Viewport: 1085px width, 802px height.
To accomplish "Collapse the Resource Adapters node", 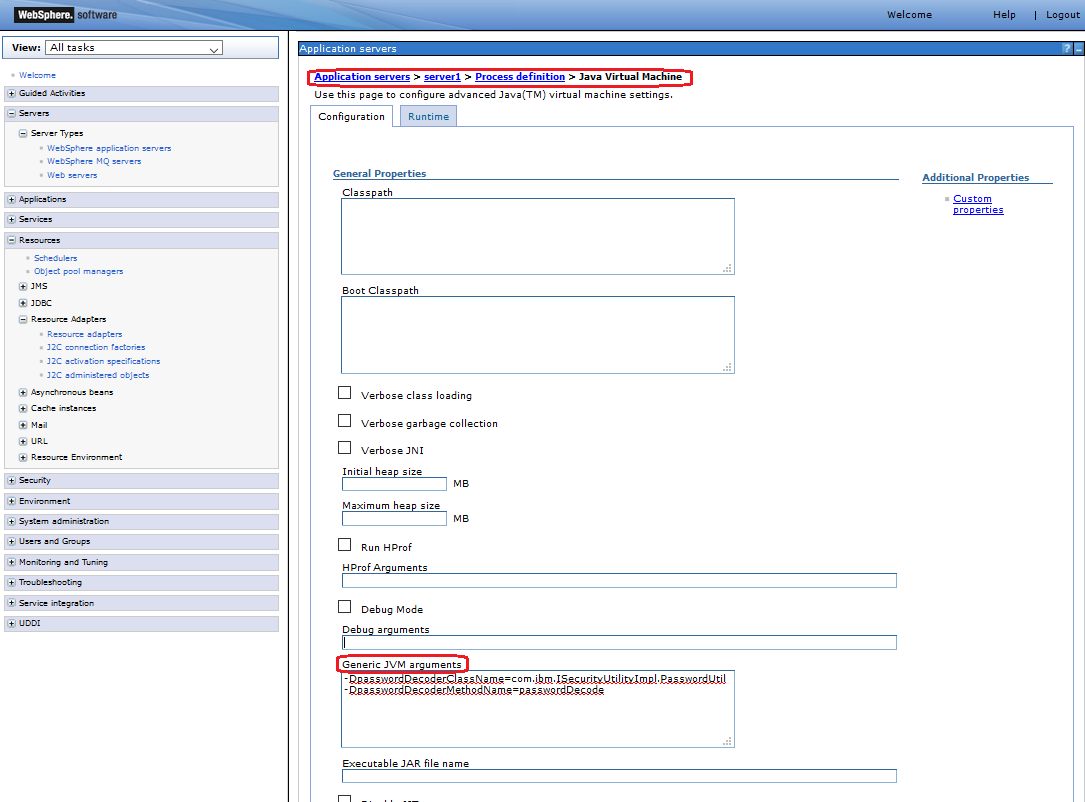I will click(23, 320).
